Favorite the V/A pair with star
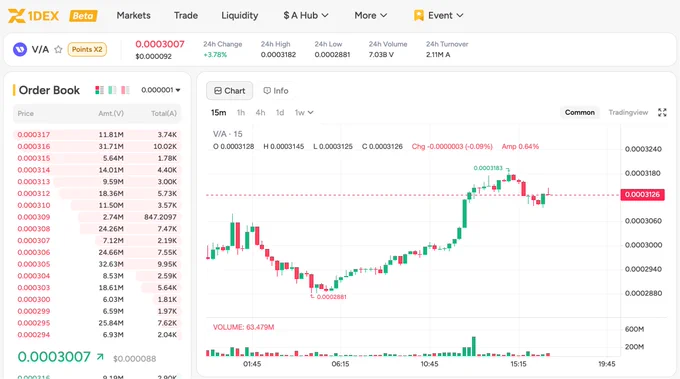The height and width of the screenshot is (379, 680). (x=58, y=49)
